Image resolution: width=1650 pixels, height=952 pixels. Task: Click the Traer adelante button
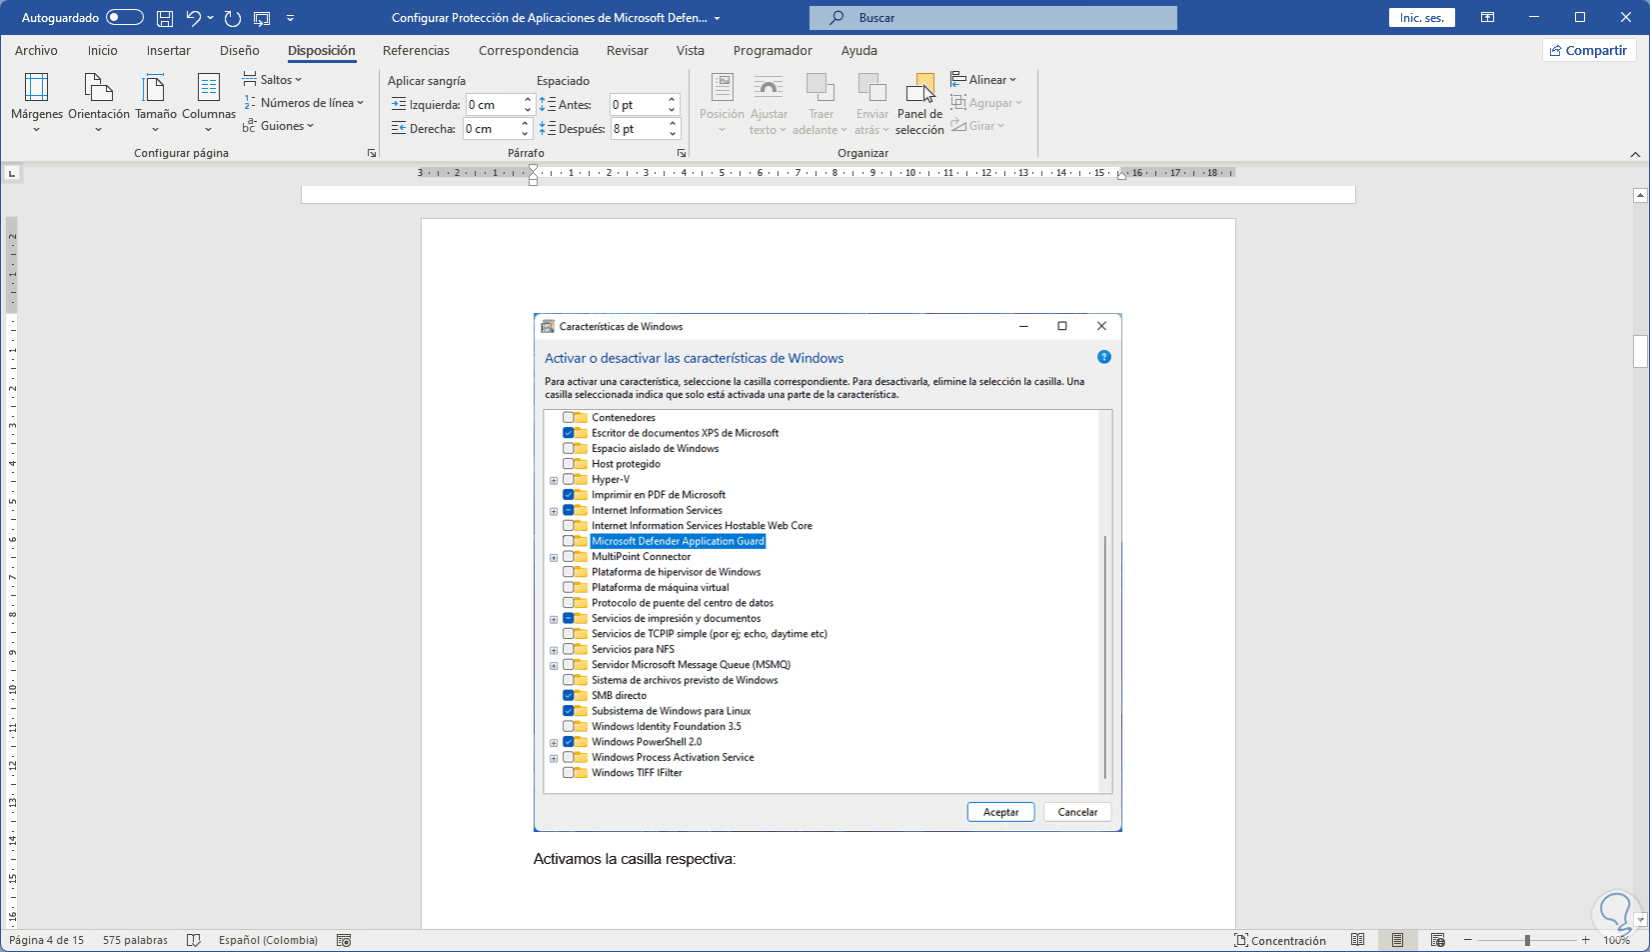click(820, 103)
